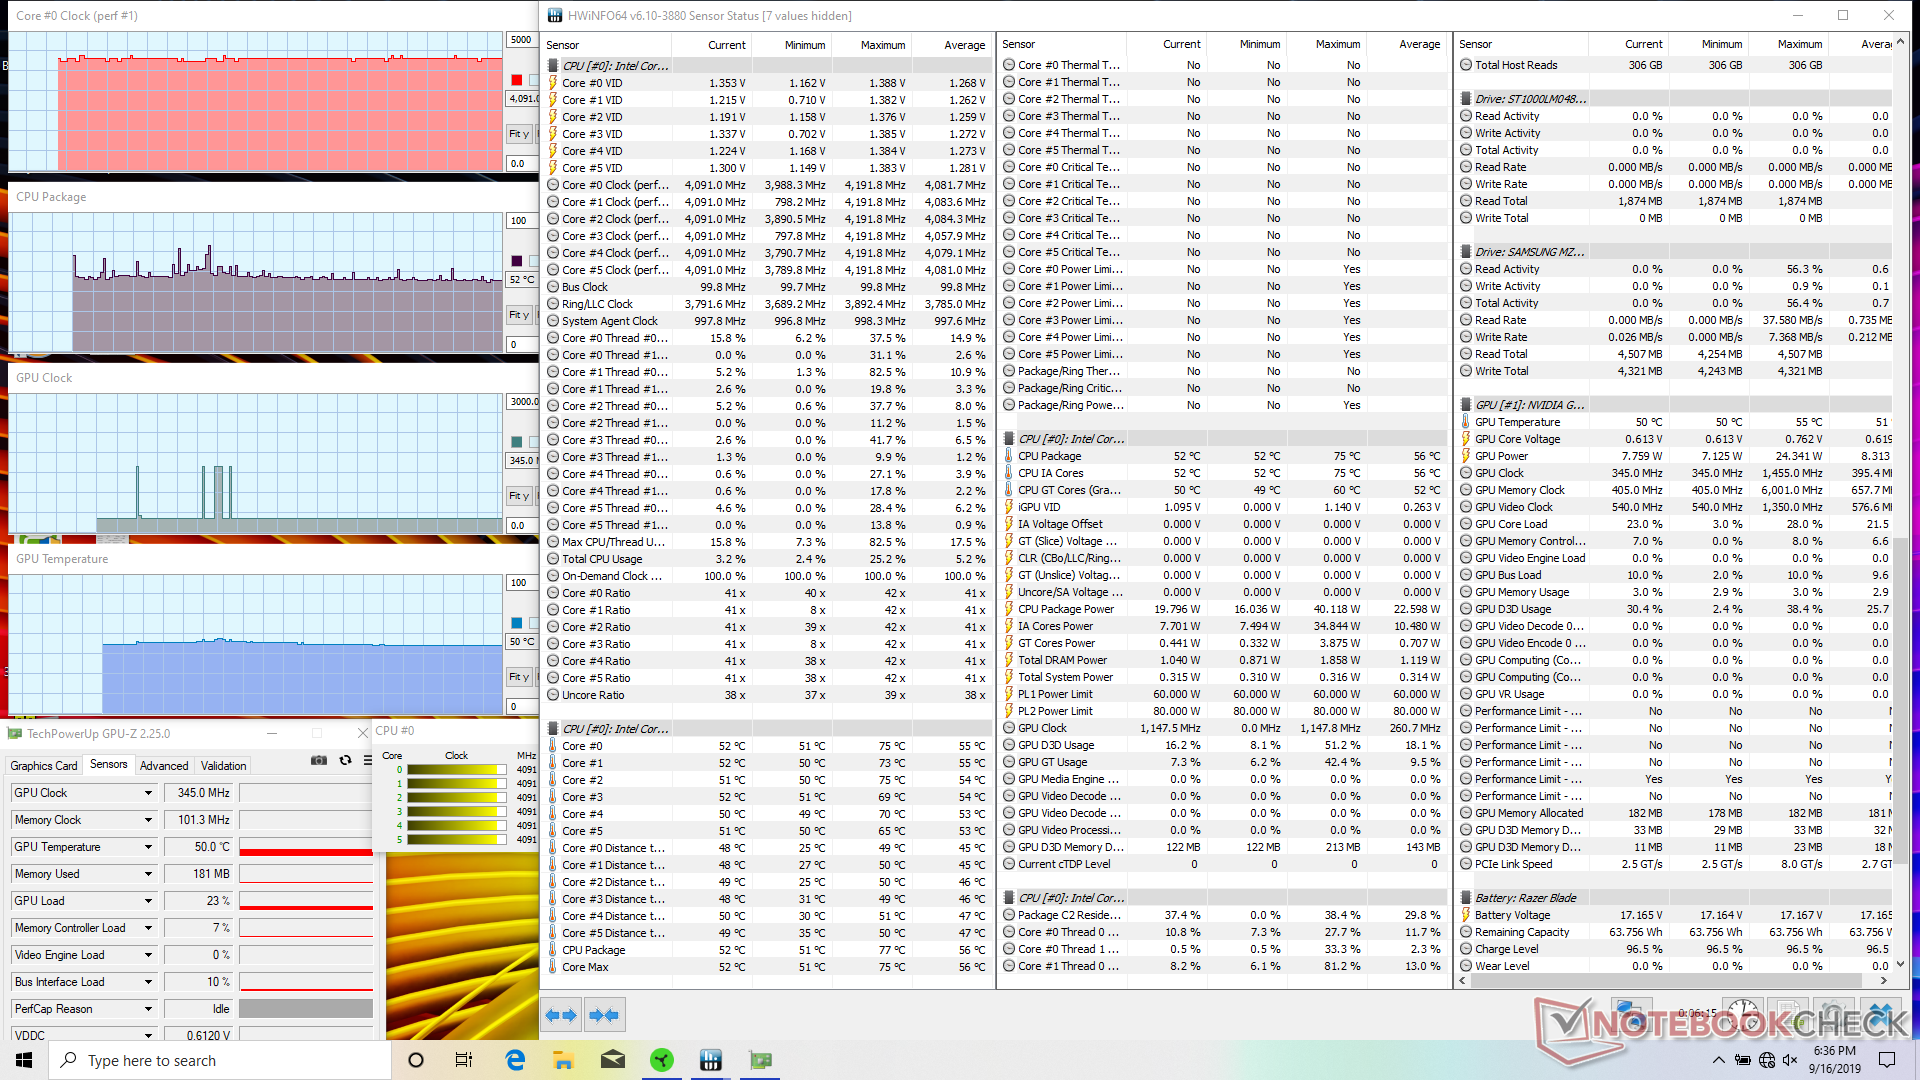Open GPU-Z hamburger menu icon
This screenshot has height=1080, width=1920.
click(x=368, y=761)
